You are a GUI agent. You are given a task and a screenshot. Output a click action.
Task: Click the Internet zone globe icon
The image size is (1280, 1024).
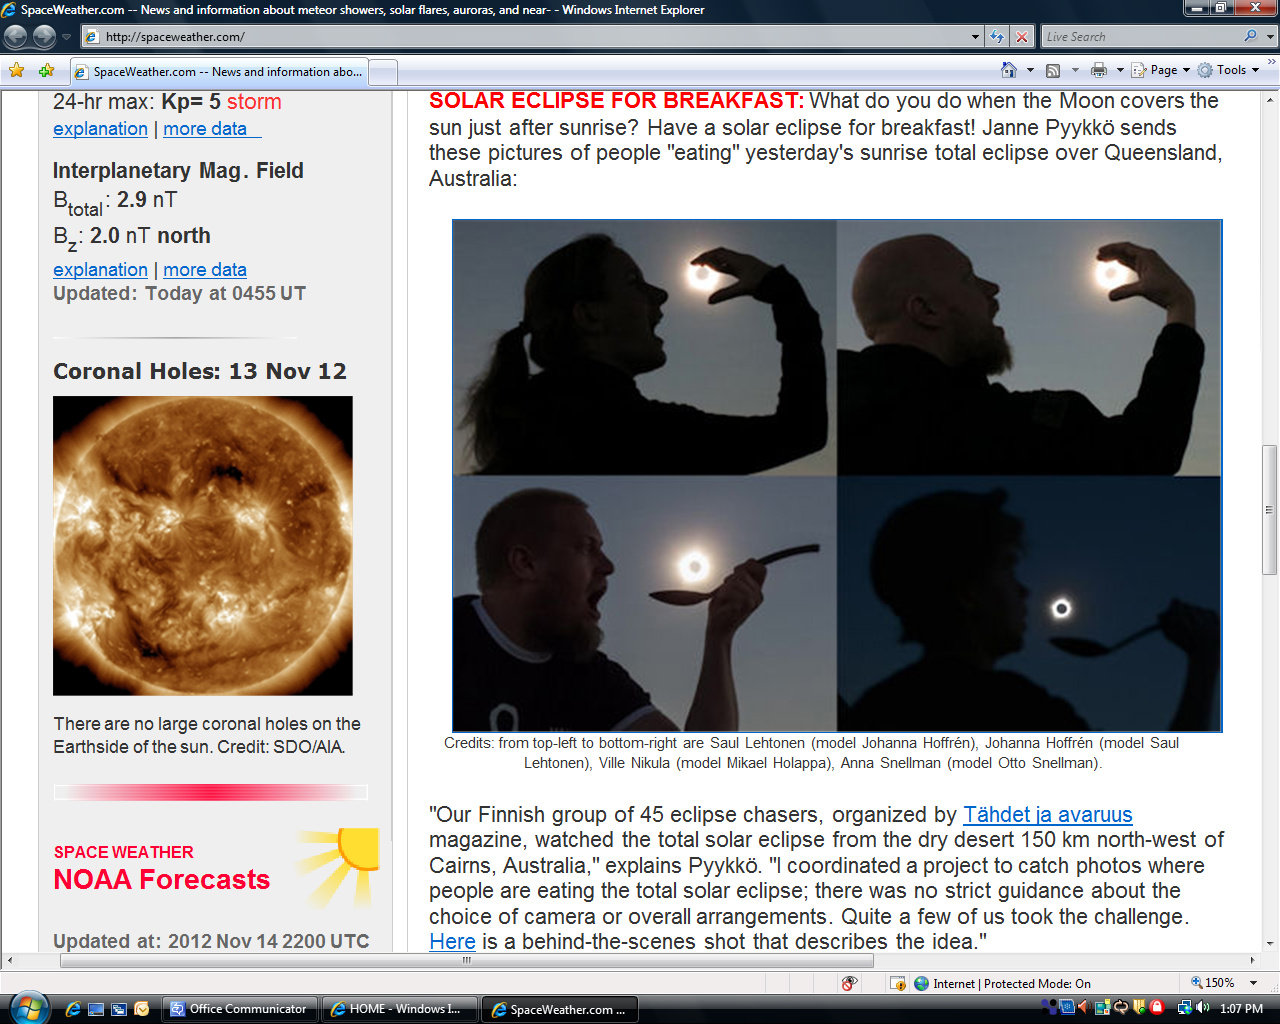click(922, 984)
